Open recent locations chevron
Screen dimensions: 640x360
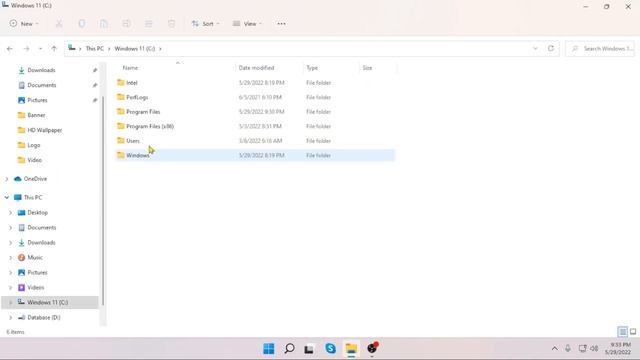[40, 49]
